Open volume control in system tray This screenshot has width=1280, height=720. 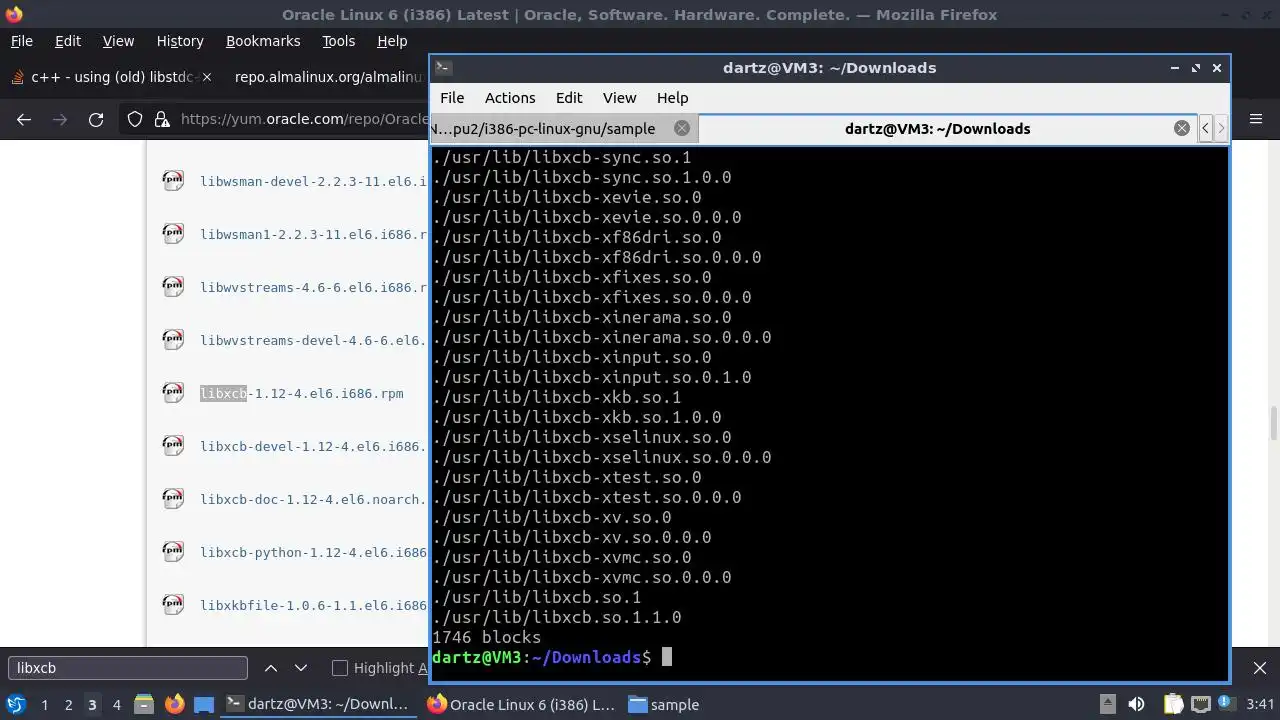click(x=1136, y=704)
